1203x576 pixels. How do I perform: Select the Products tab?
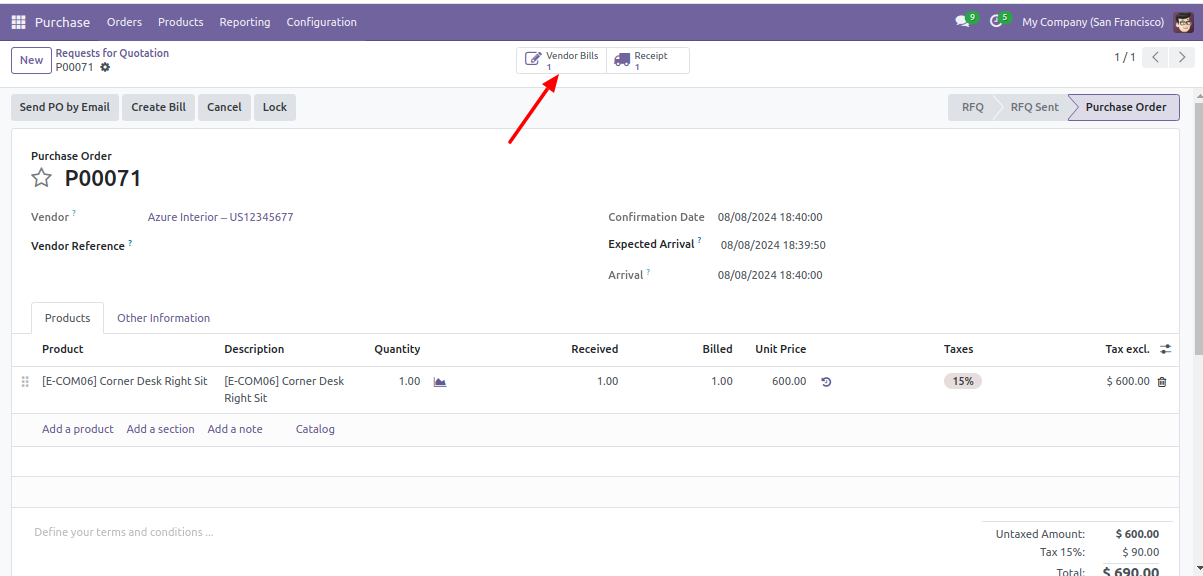pyautogui.click(x=67, y=318)
